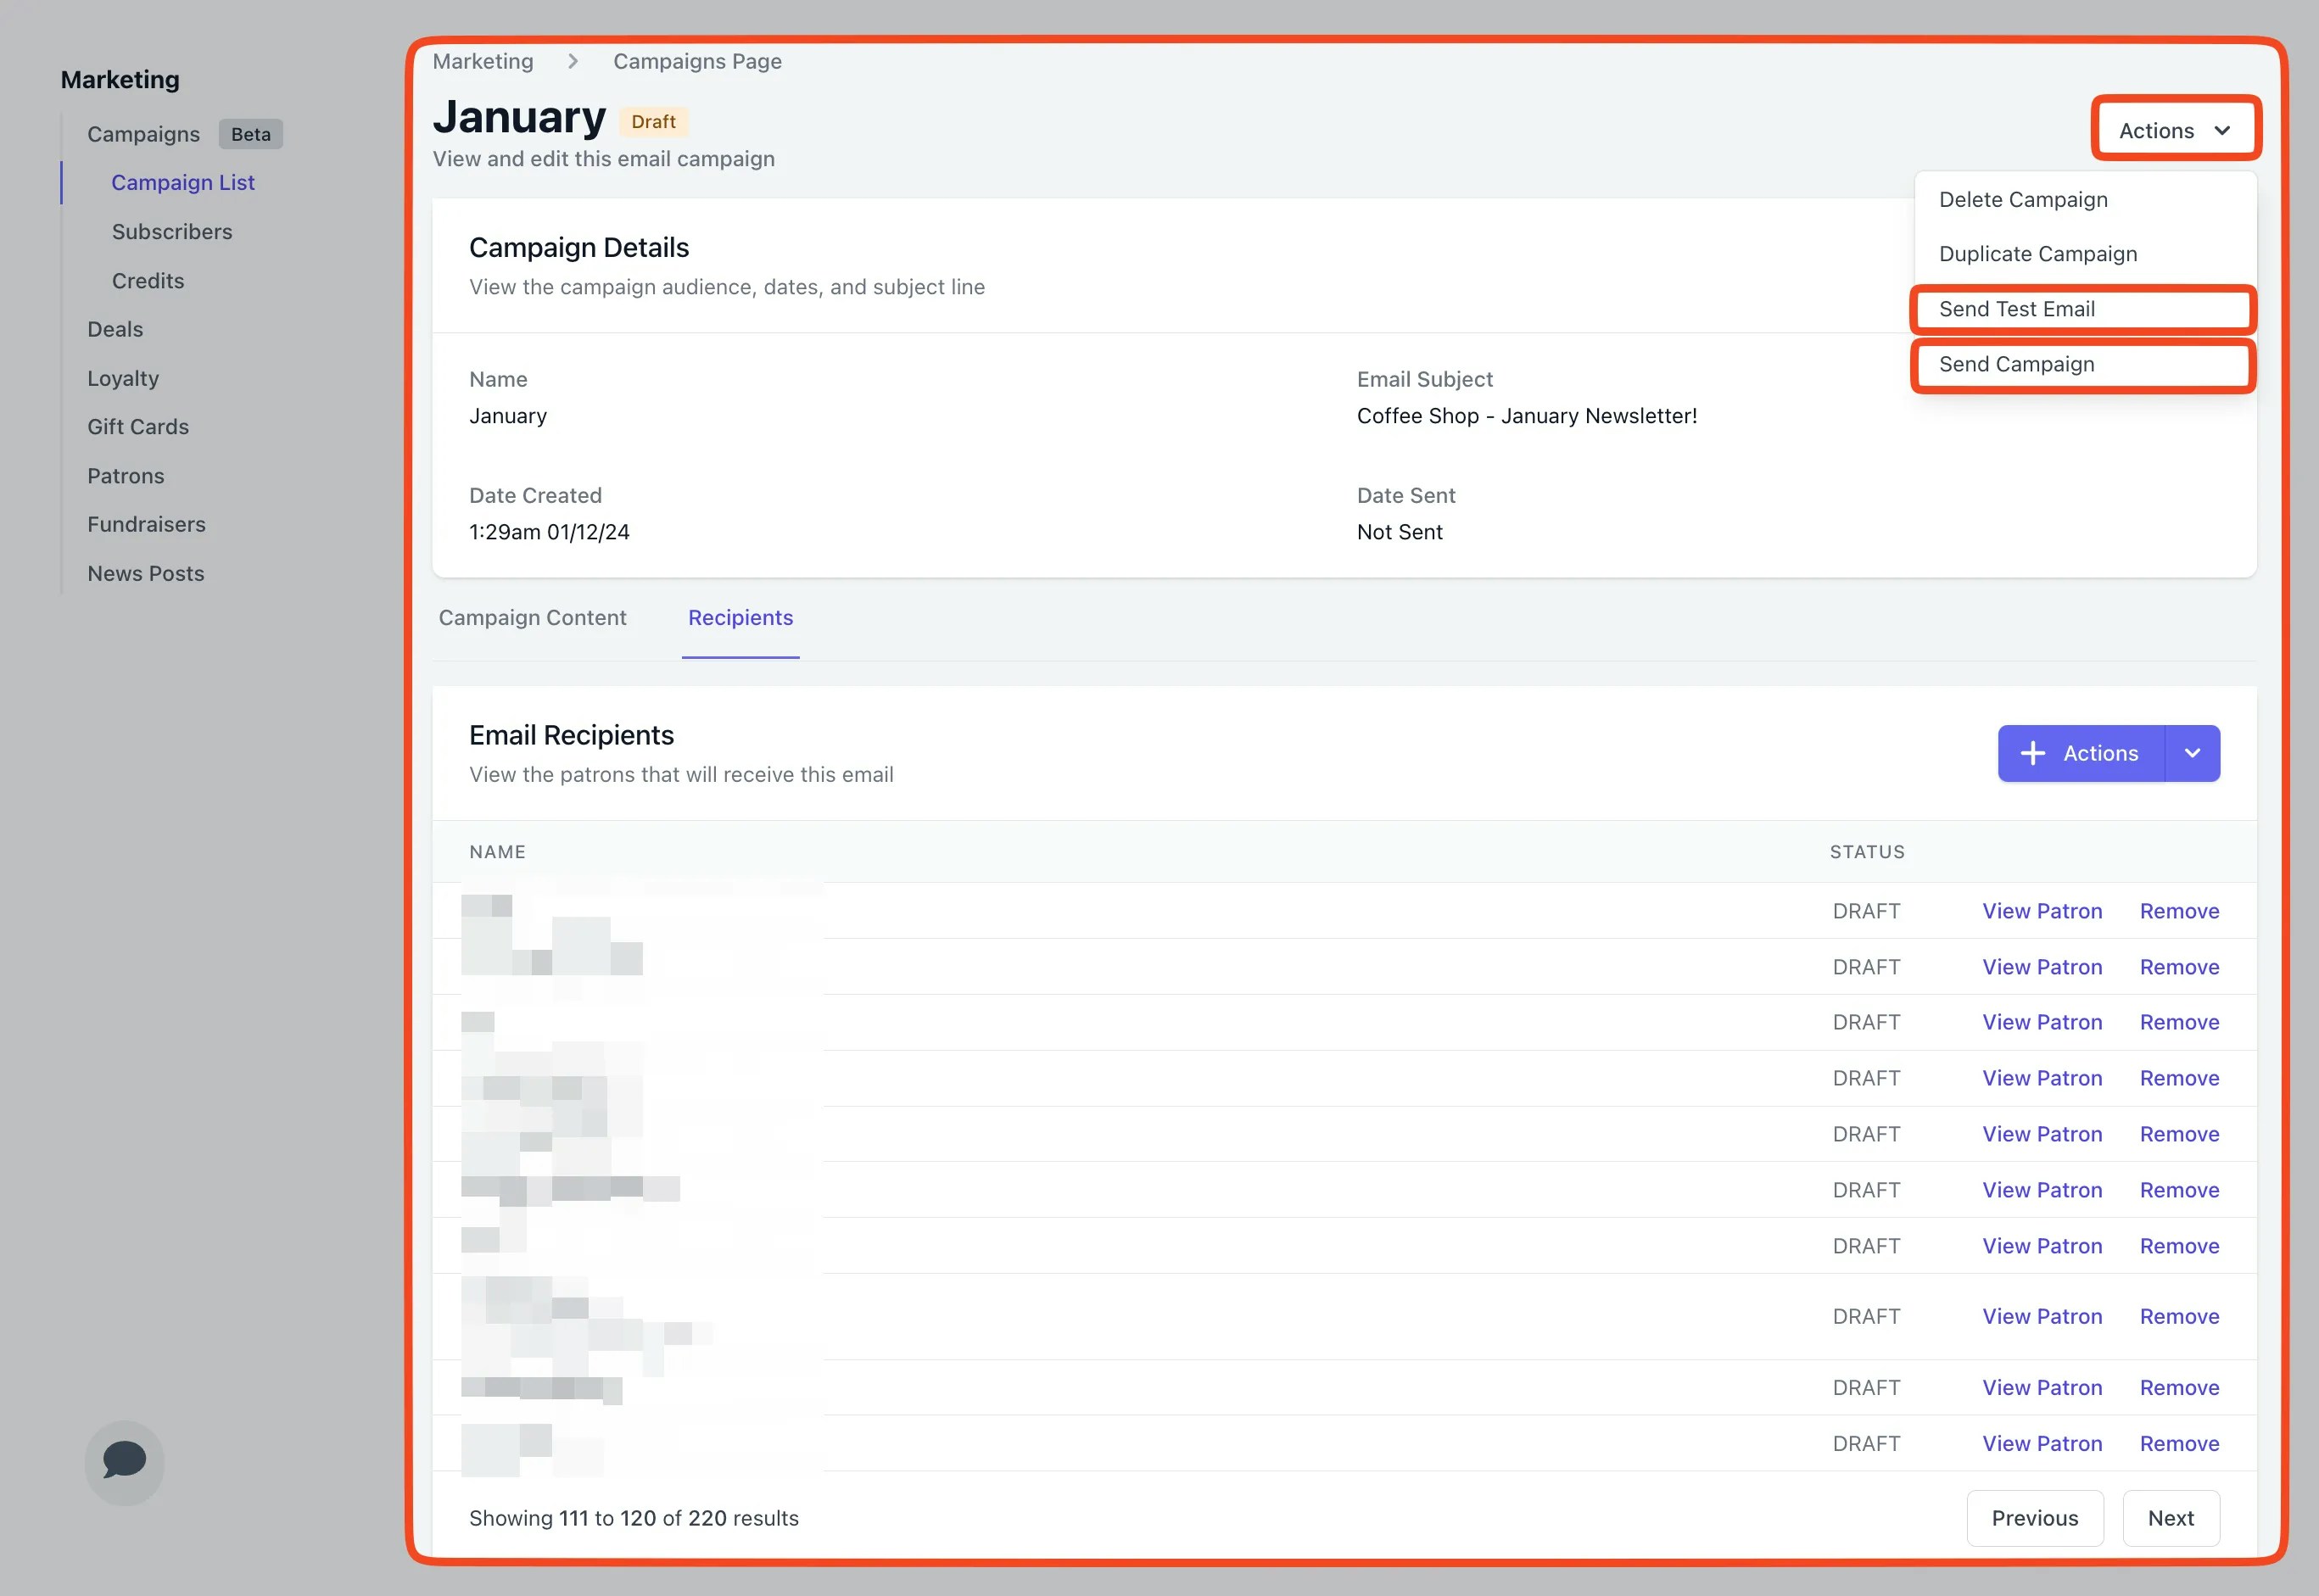Choose Delete Campaign from the menu
The height and width of the screenshot is (1596, 2319).
click(x=2022, y=199)
